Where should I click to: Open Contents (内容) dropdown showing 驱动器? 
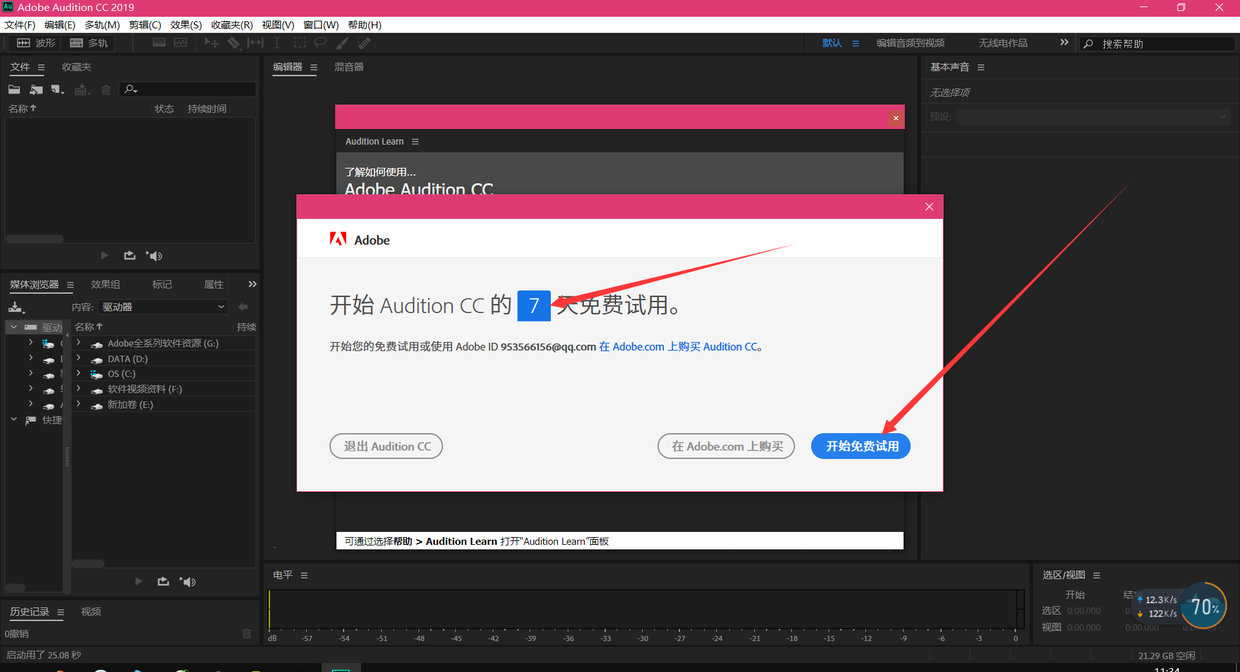click(x=164, y=307)
